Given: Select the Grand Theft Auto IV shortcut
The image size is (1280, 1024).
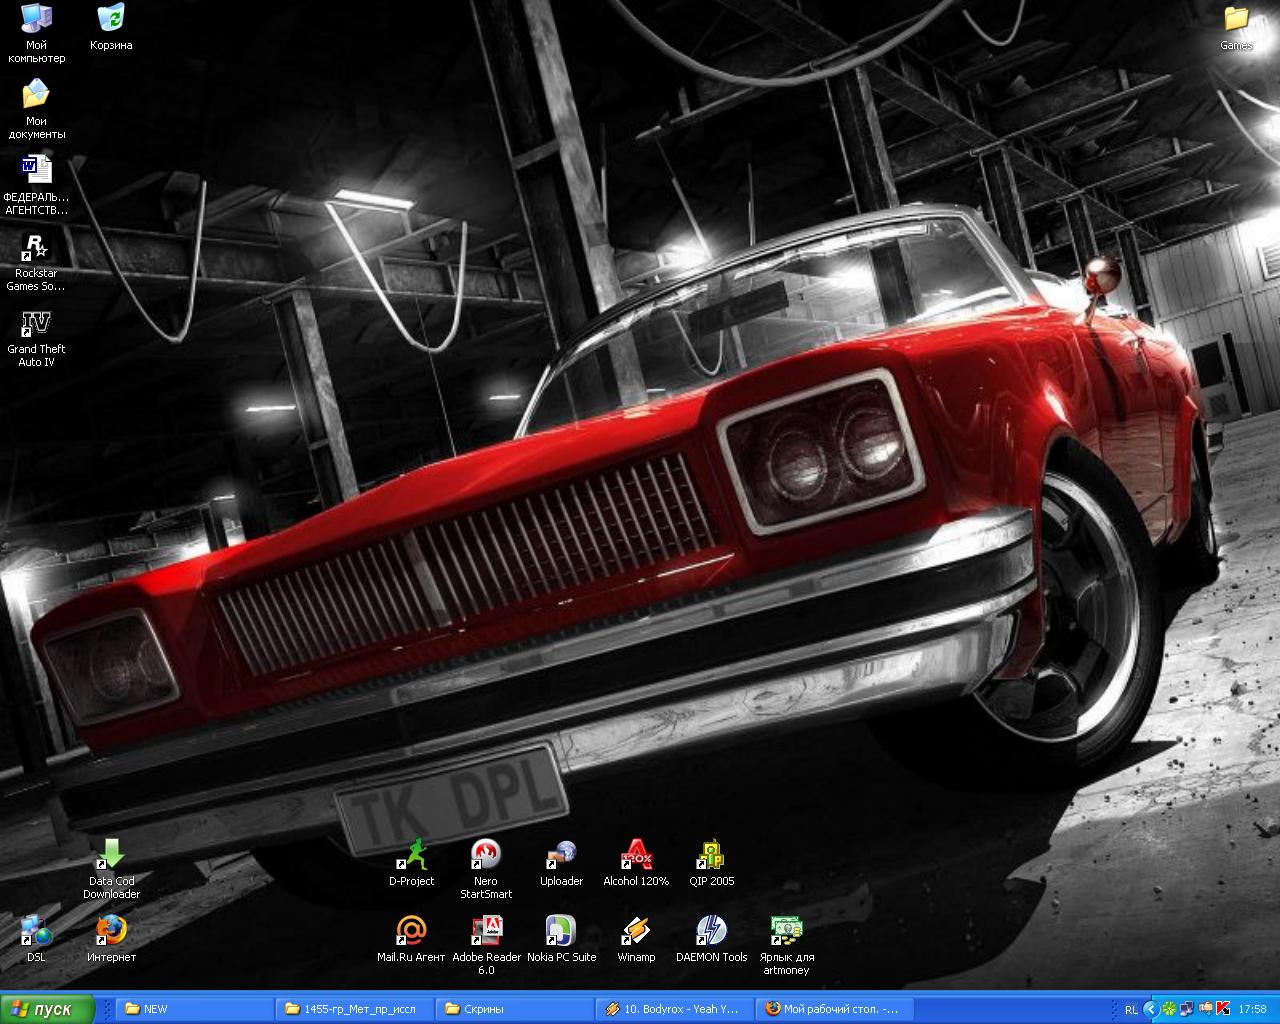Looking at the screenshot, I should tap(36, 325).
